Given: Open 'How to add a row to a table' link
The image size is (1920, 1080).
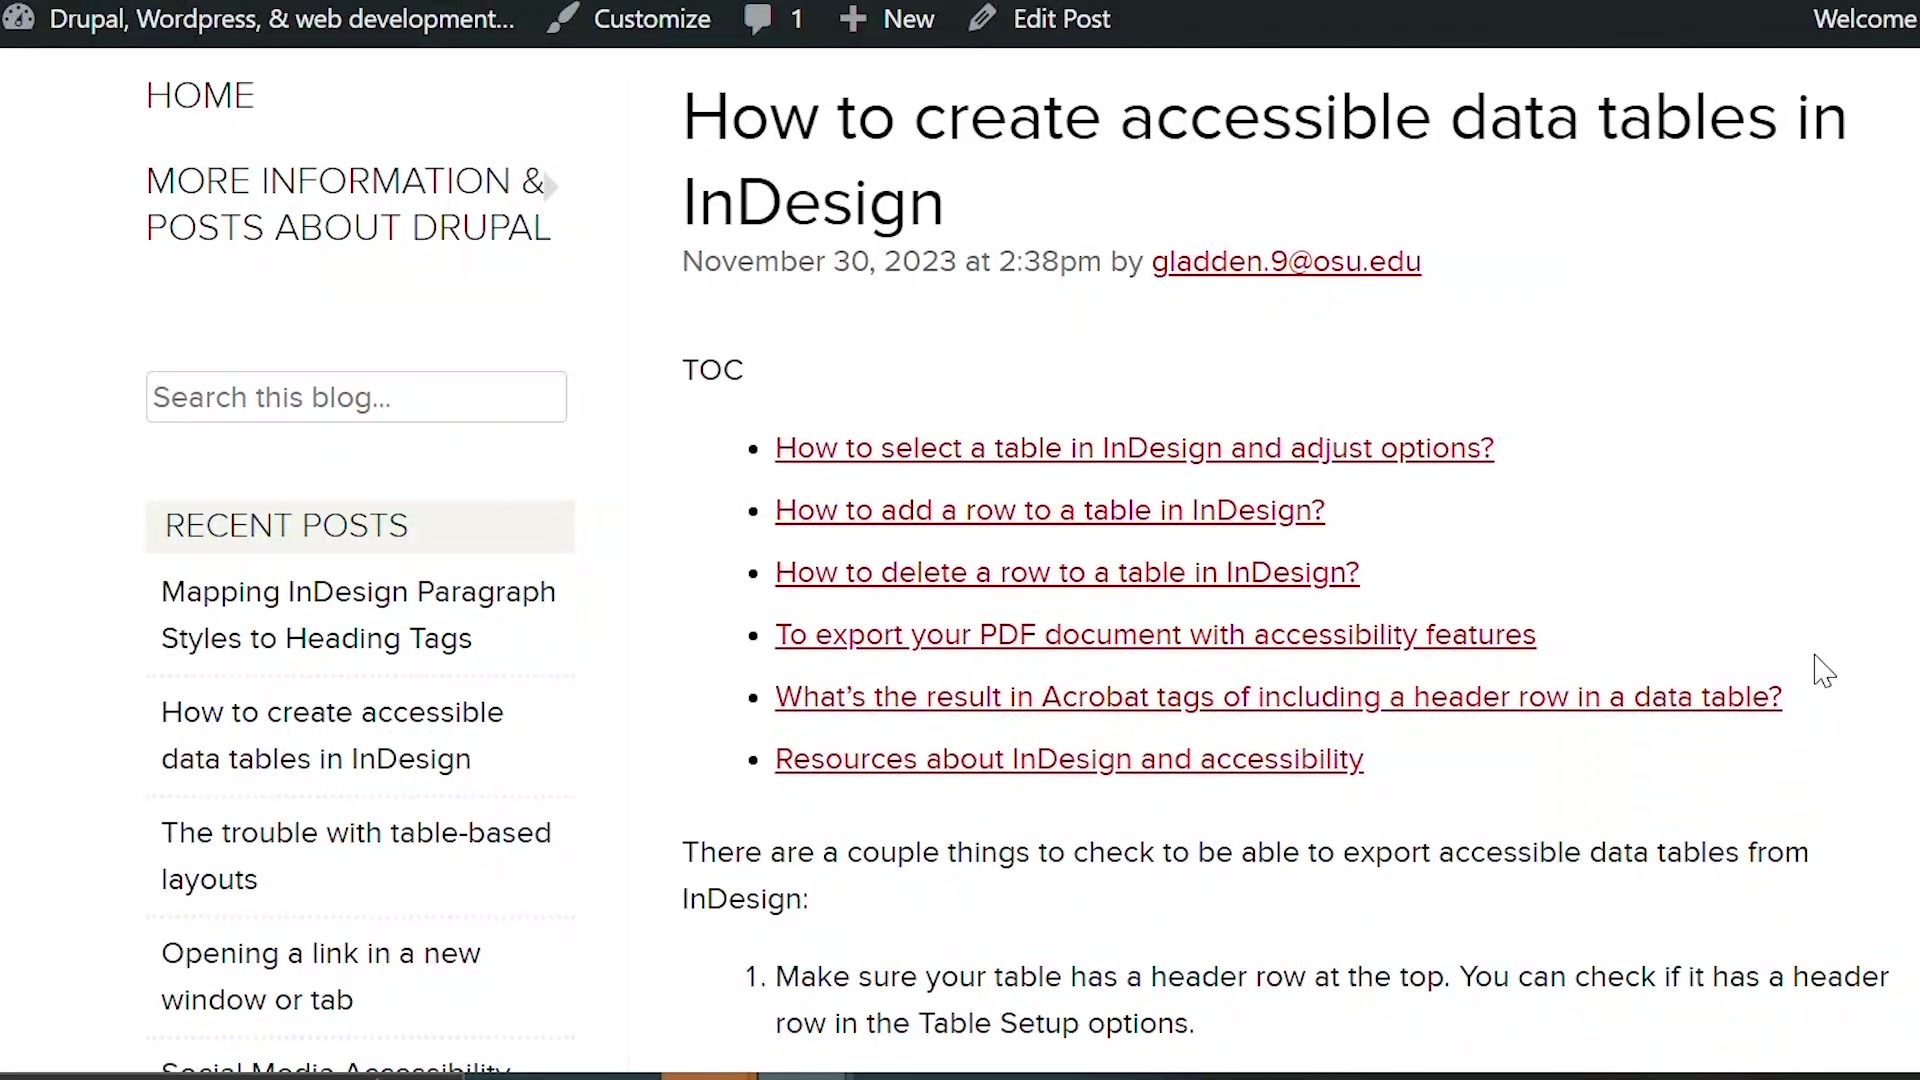Looking at the screenshot, I should [x=1049, y=510].
